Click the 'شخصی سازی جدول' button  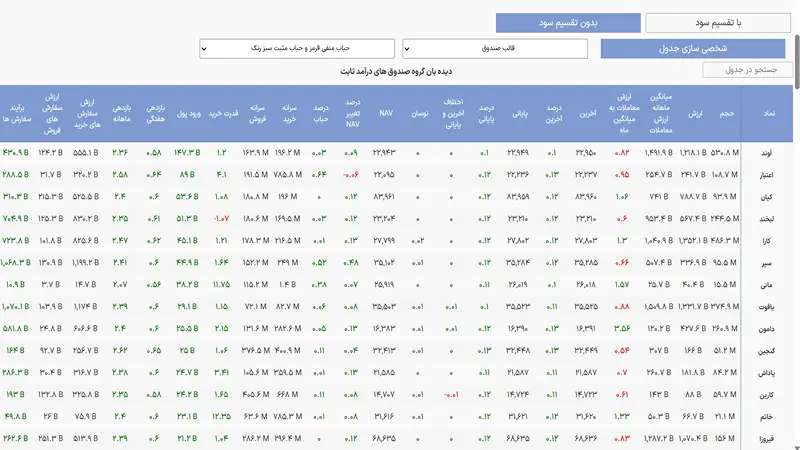pos(692,48)
